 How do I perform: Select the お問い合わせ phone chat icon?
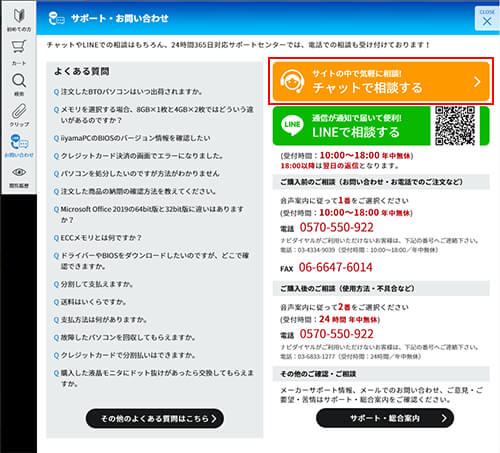[x=19, y=146]
